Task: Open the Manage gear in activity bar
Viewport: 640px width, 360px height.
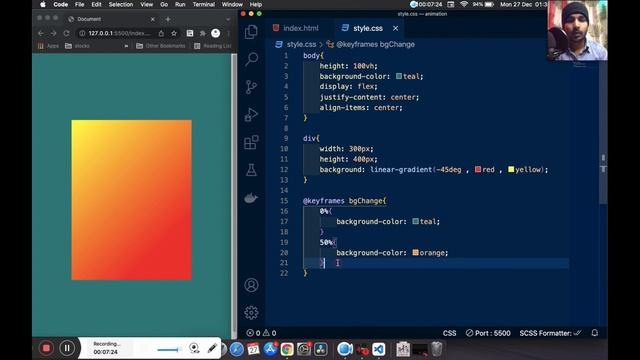Action: pyautogui.click(x=251, y=313)
